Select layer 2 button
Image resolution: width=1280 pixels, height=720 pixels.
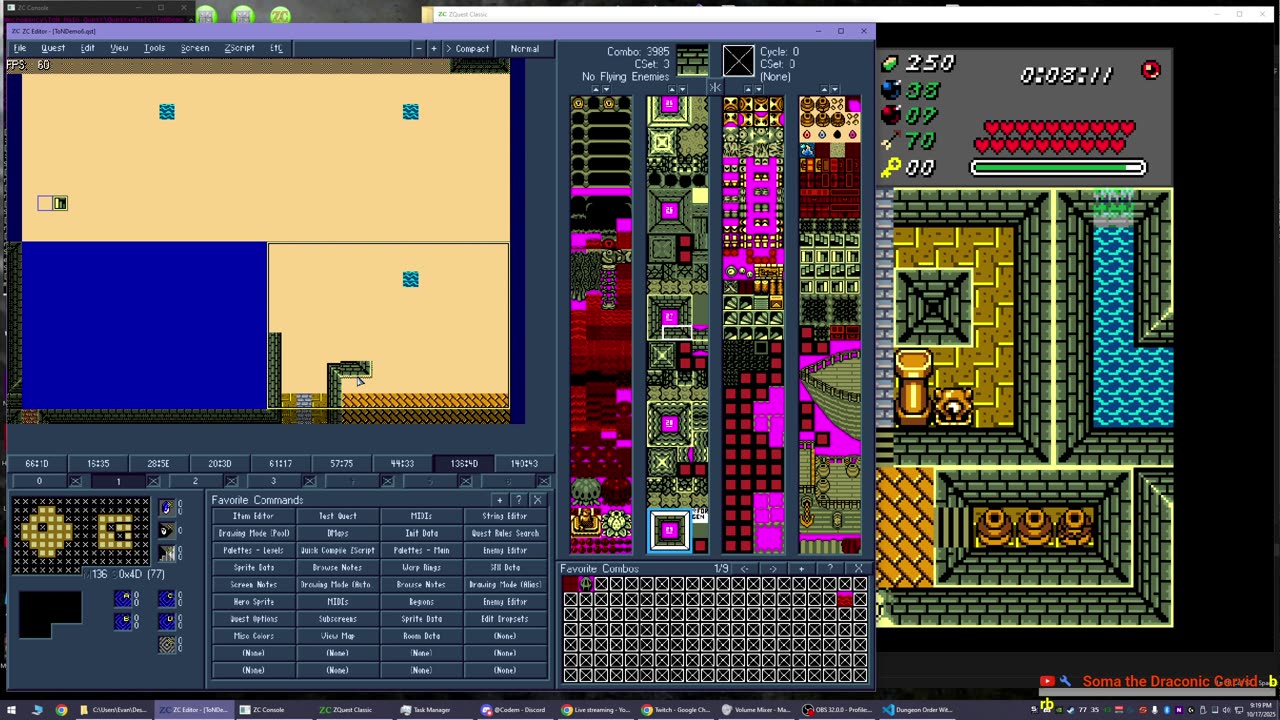coord(195,481)
